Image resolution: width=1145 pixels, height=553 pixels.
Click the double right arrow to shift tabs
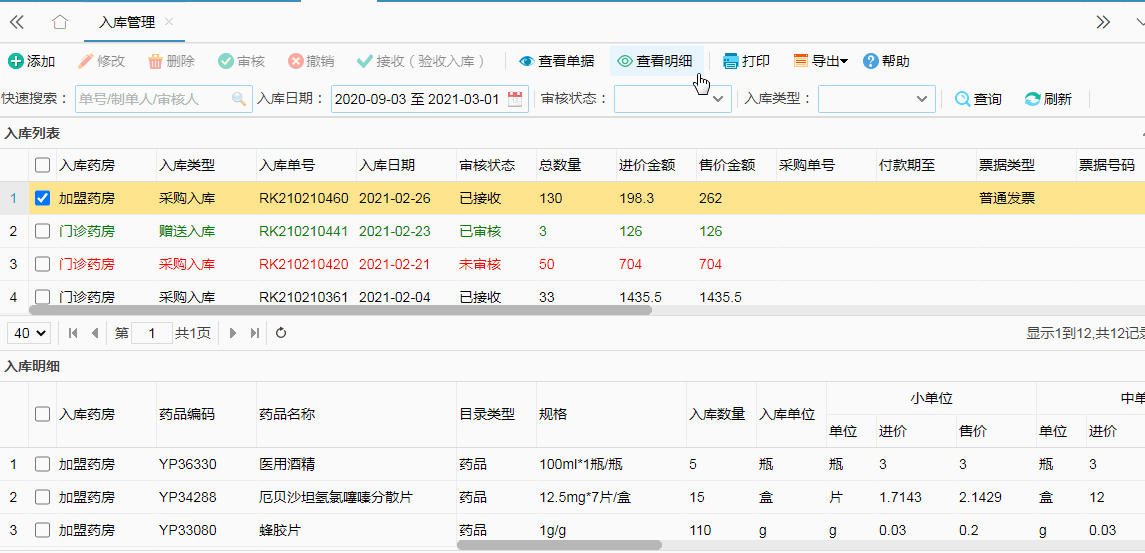1103,22
